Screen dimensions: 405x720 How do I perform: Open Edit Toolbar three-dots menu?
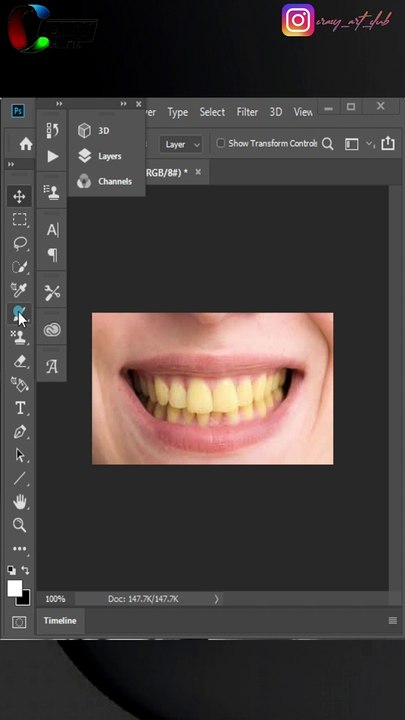click(x=19, y=549)
